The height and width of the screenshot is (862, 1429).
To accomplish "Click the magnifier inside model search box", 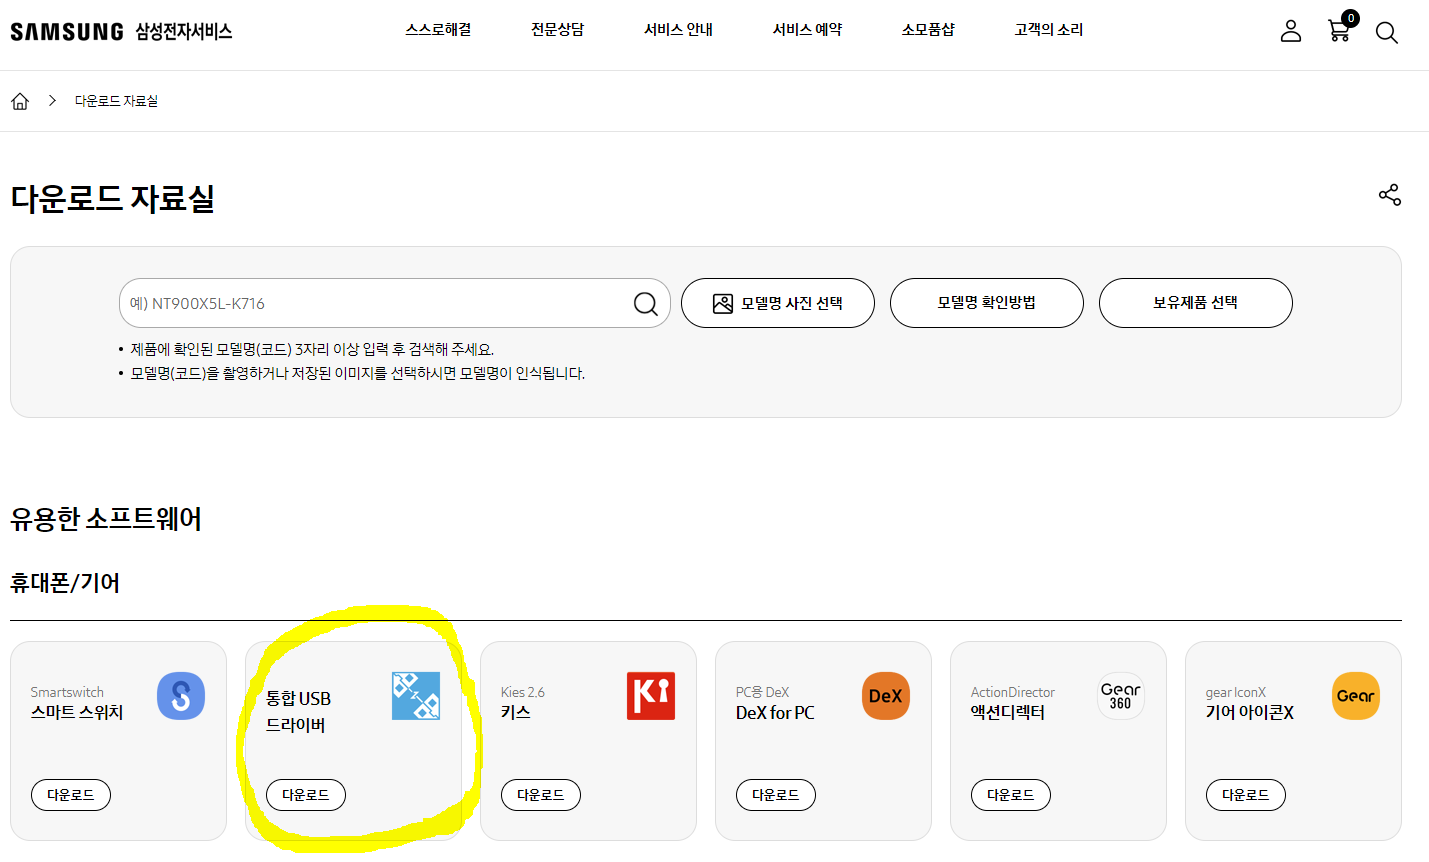I will (x=646, y=303).
